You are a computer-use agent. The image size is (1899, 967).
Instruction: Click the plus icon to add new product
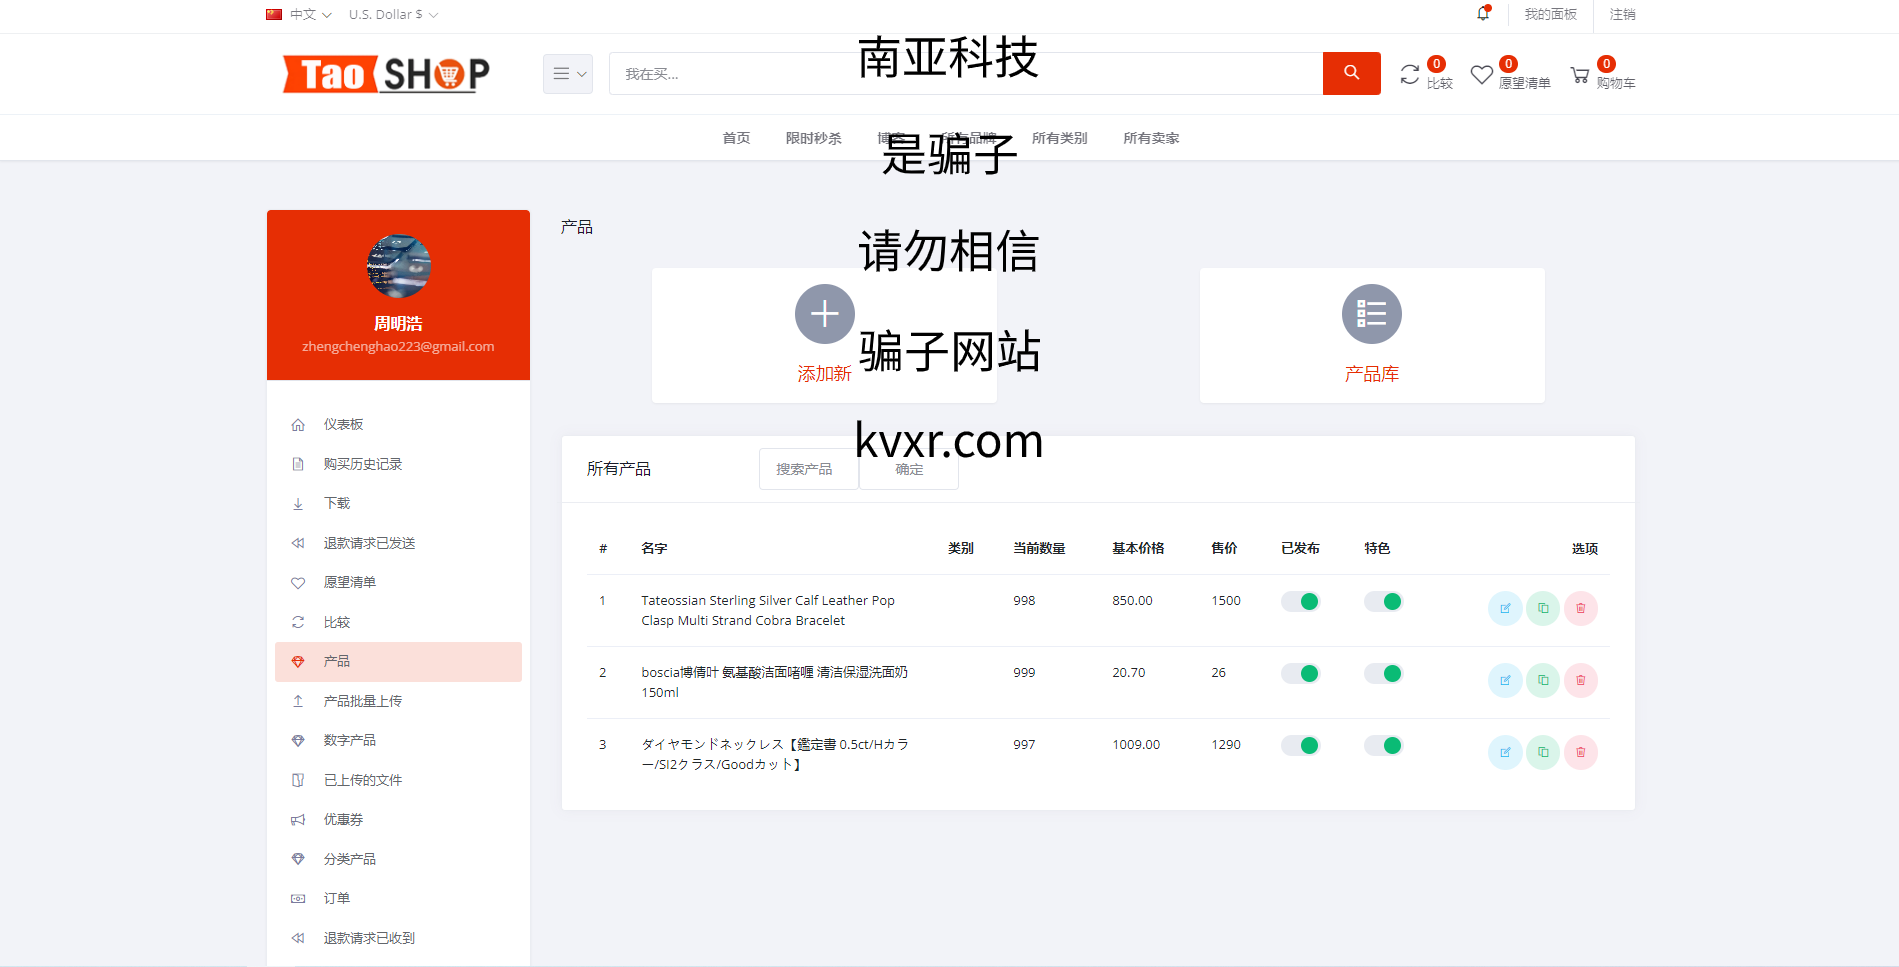point(824,314)
